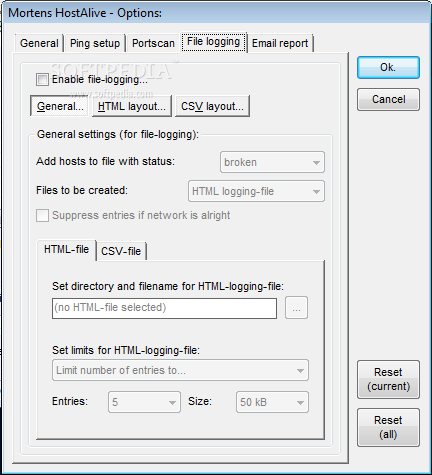Switch to the General tab
Screen dimensions: 432x475
coord(39,43)
